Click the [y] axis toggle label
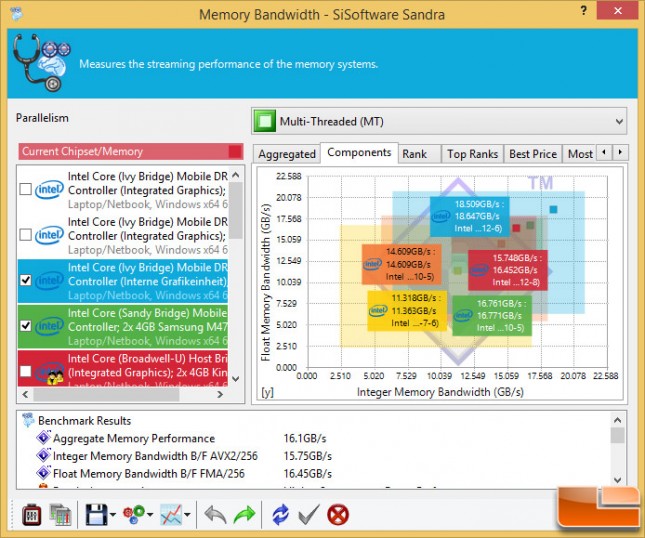The height and width of the screenshot is (538, 645). point(267,392)
